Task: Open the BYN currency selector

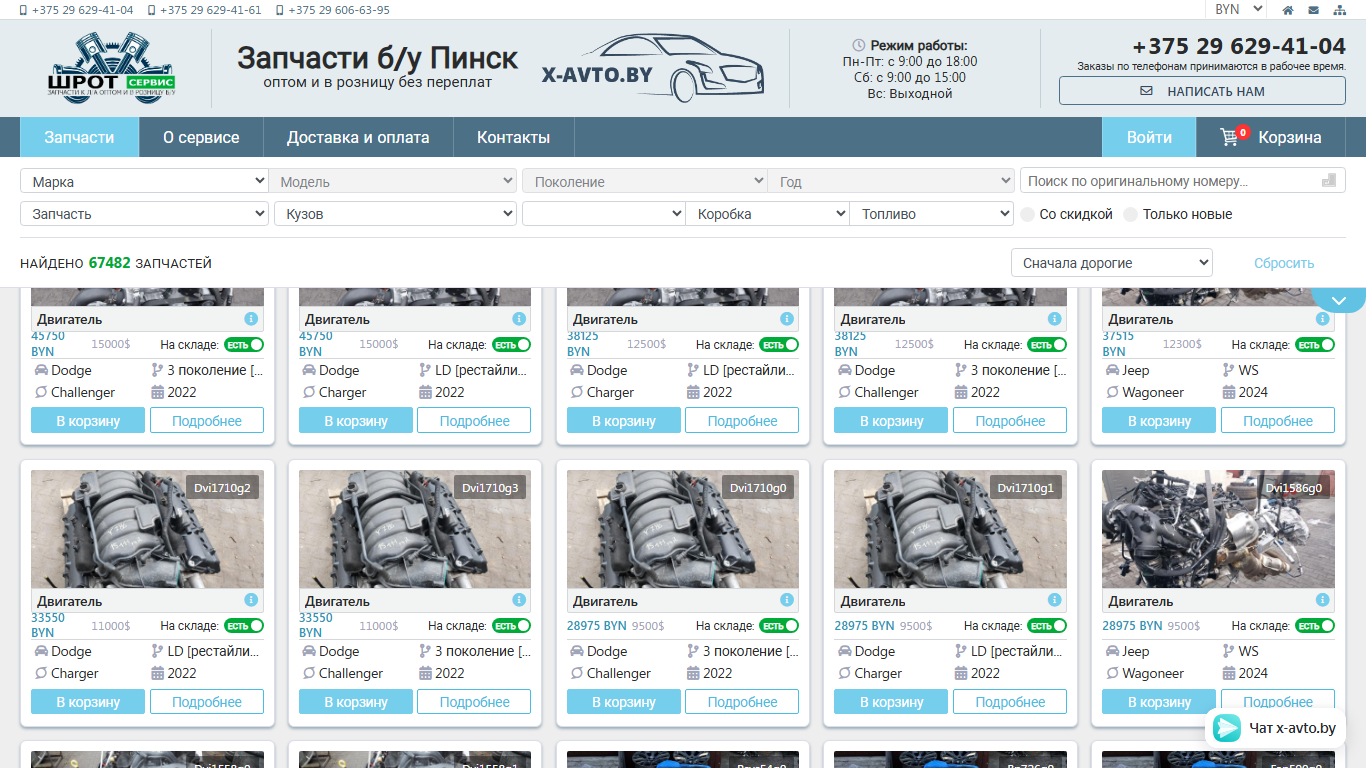Action: tap(1236, 9)
